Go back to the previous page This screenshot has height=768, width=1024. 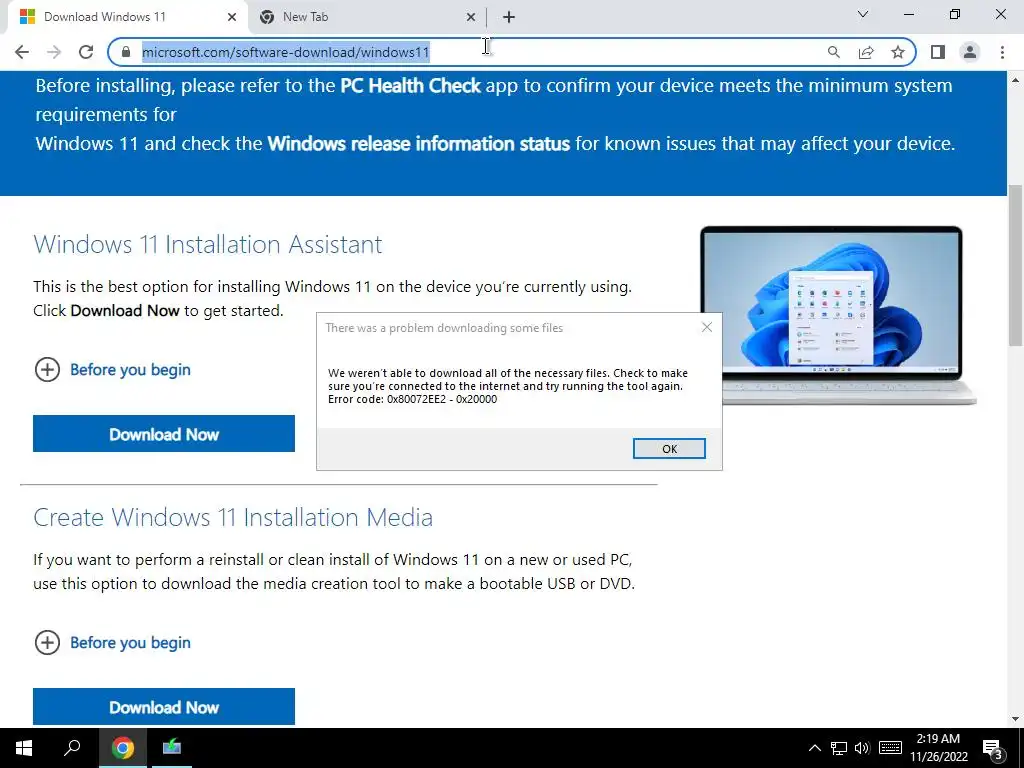click(x=22, y=52)
